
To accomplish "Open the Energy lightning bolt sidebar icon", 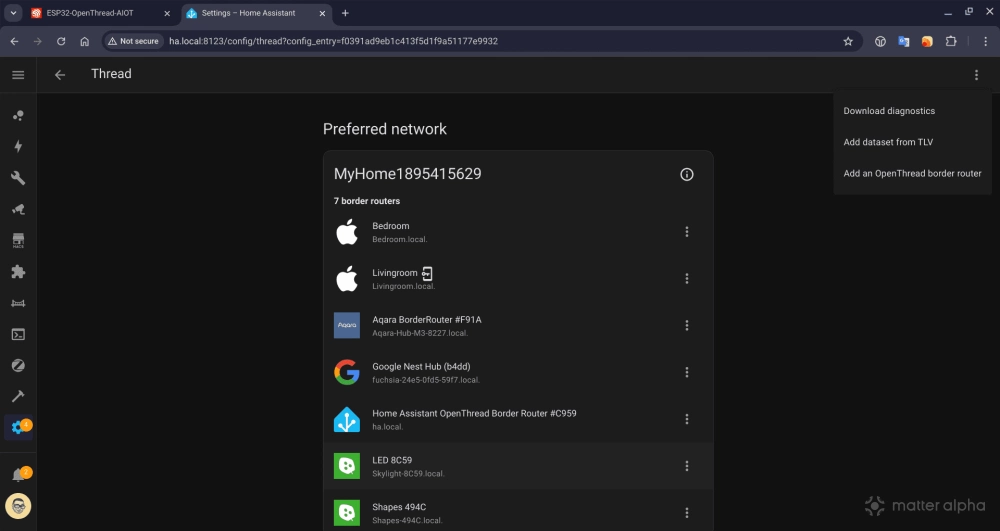I will point(18,147).
